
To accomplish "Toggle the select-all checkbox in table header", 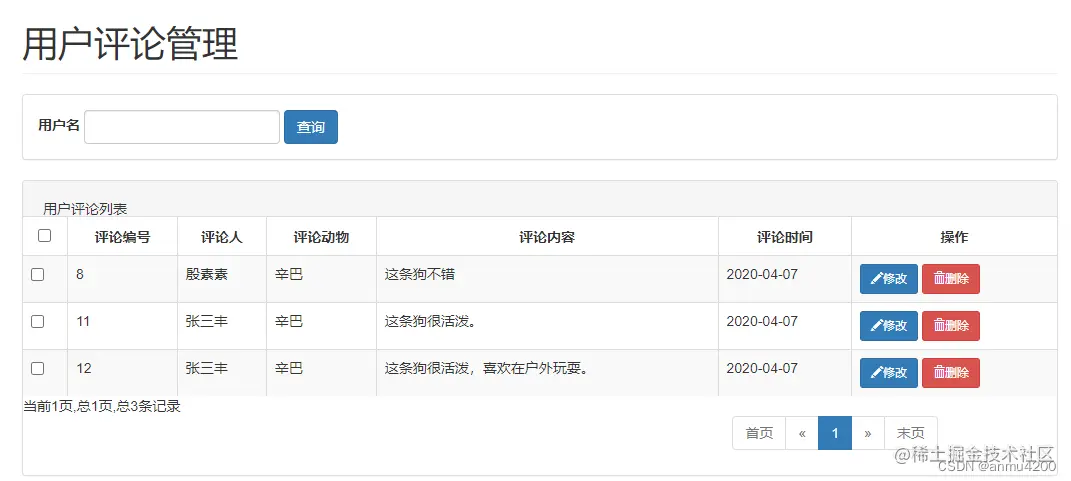I will pyautogui.click(x=44, y=236).
